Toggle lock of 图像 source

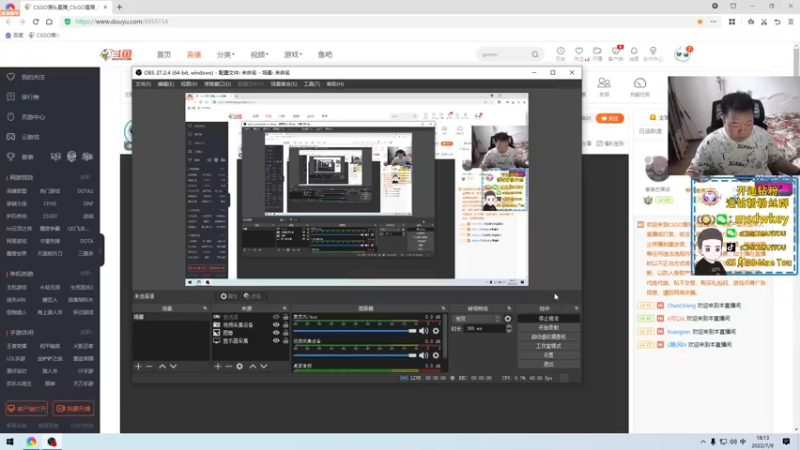[286, 333]
